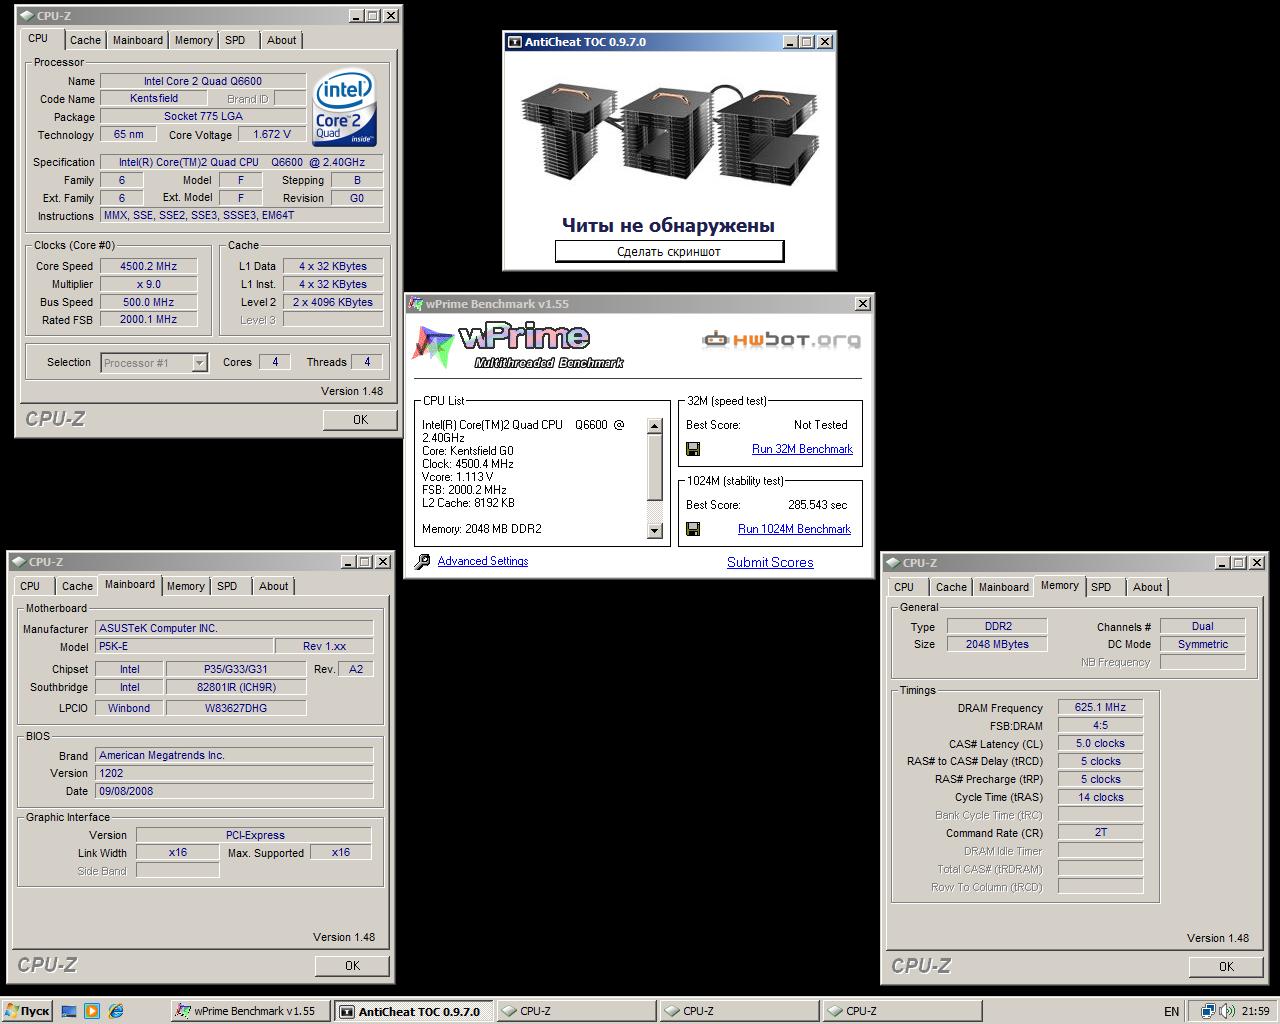Switch to wPrime Benchmark taskbar button

[x=251, y=1011]
